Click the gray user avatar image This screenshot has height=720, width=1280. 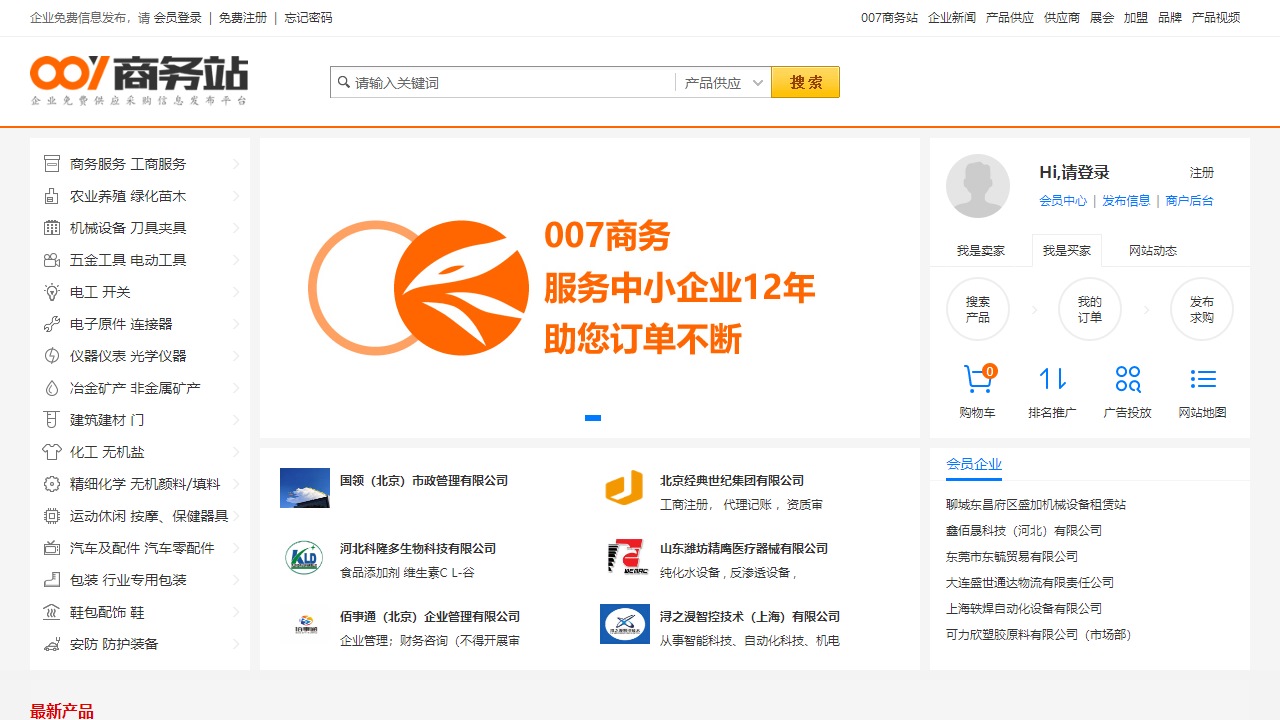pos(978,186)
